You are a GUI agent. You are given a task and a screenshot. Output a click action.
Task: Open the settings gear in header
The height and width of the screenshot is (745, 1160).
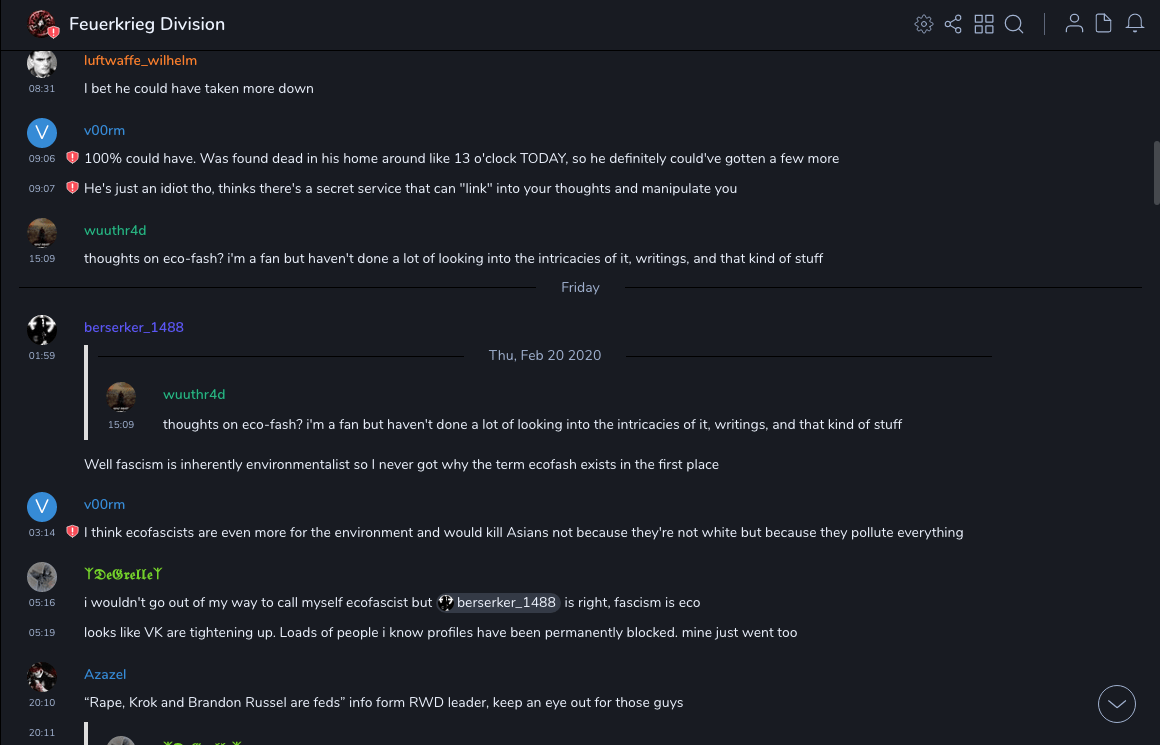pyautogui.click(x=924, y=24)
